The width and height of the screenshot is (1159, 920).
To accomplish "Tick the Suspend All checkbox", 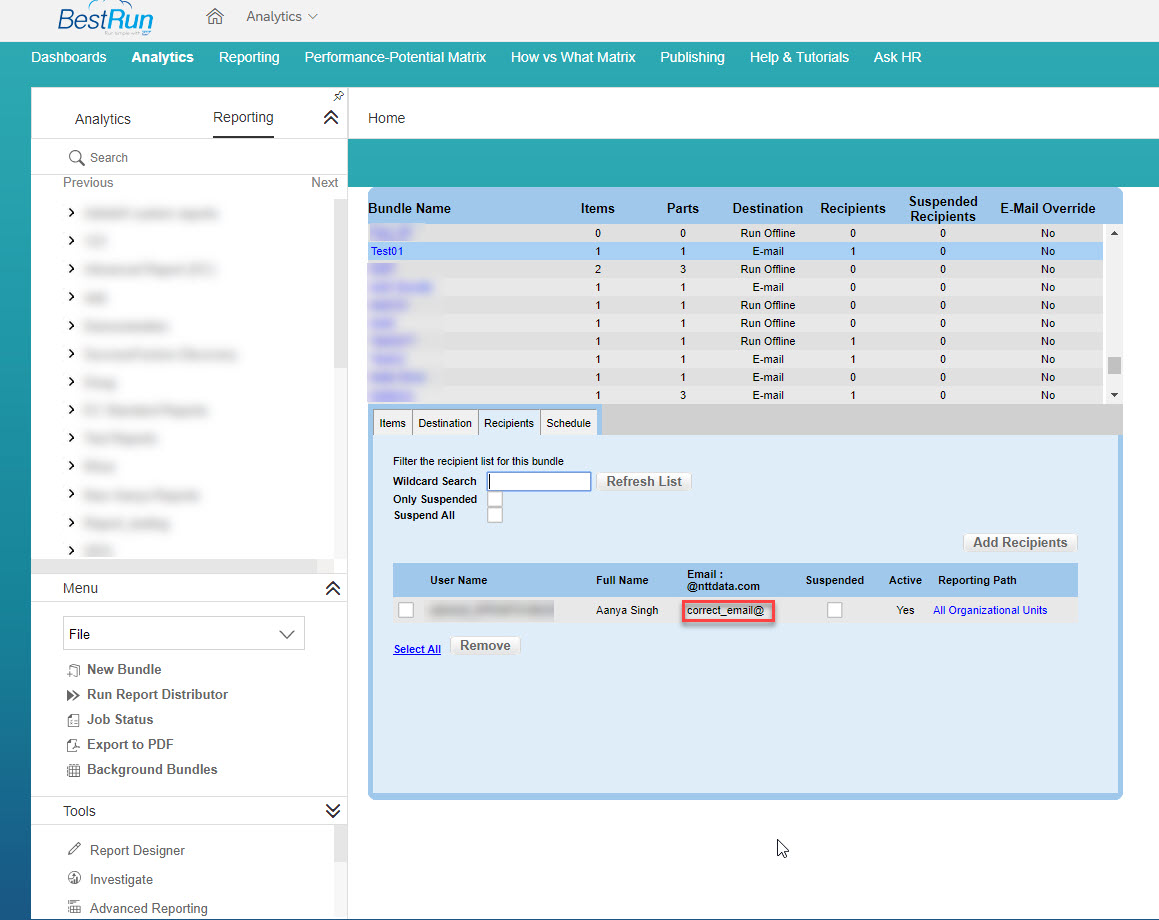I will [x=495, y=515].
